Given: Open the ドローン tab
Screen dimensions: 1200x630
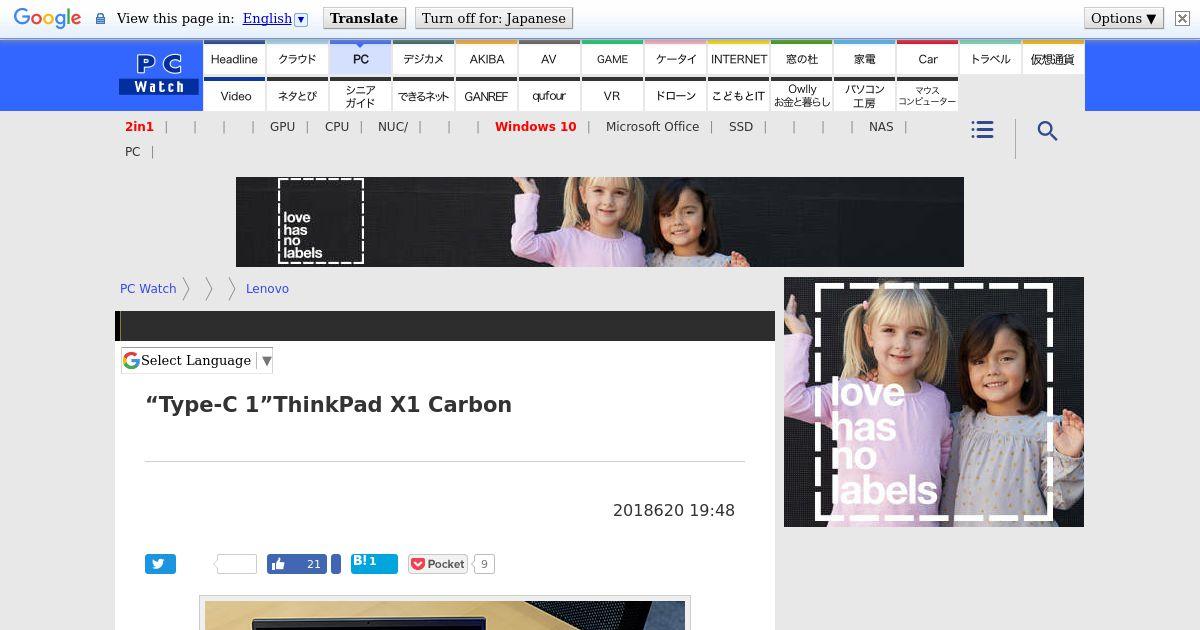Looking at the screenshot, I should tap(675, 95).
